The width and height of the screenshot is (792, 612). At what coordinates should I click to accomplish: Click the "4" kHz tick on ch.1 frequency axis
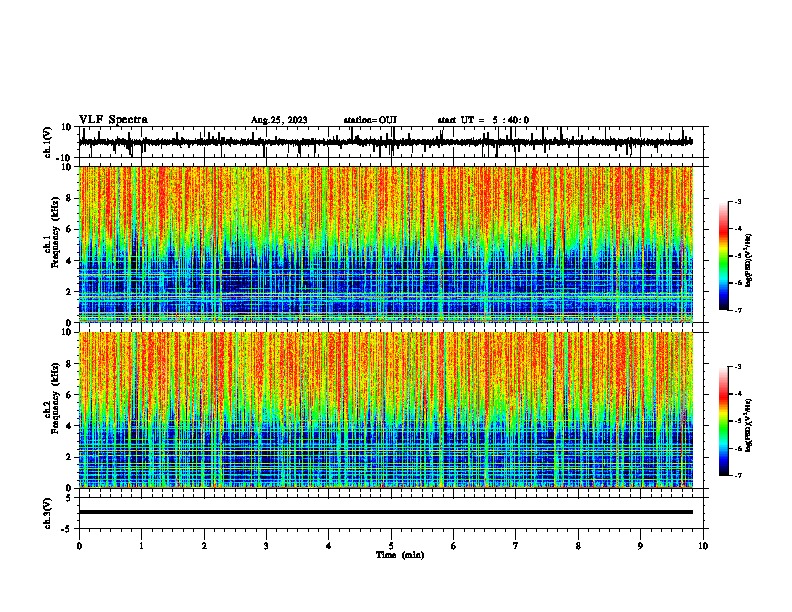pyautogui.click(x=69, y=261)
